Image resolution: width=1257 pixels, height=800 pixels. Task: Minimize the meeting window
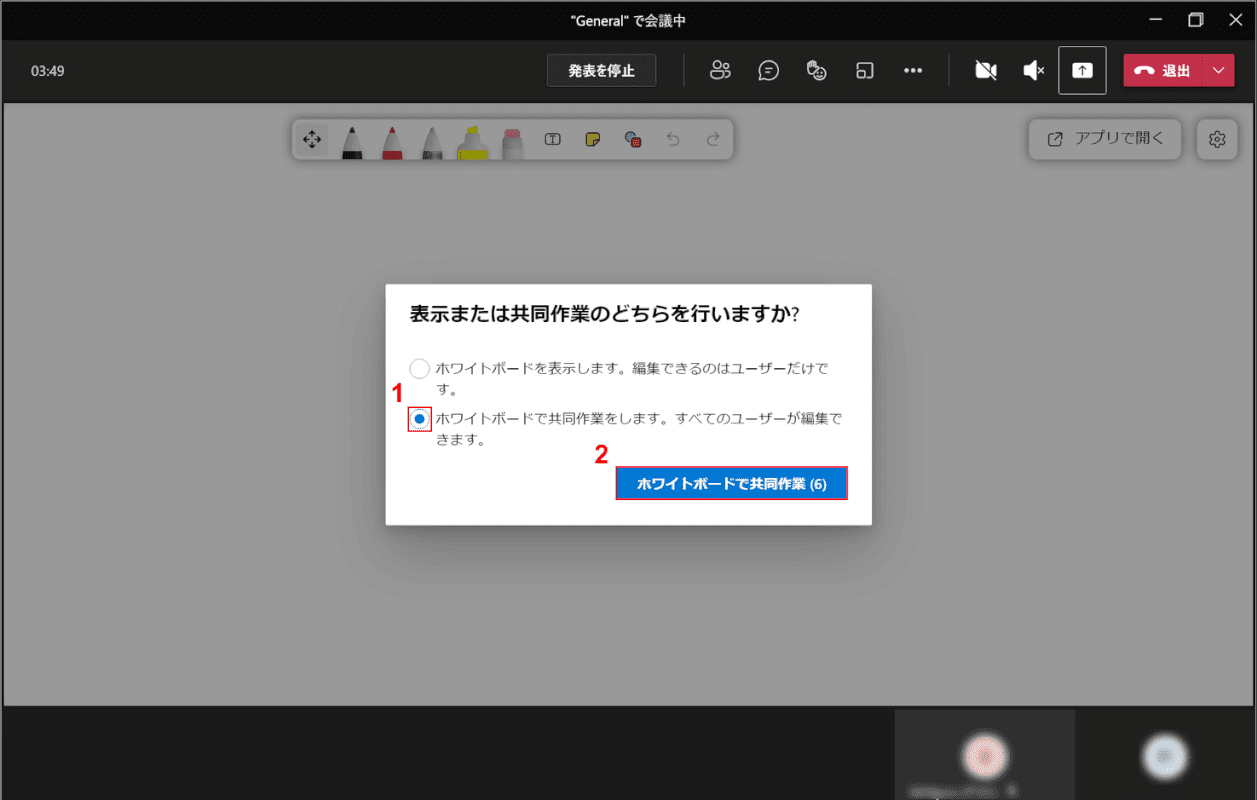click(x=1157, y=20)
